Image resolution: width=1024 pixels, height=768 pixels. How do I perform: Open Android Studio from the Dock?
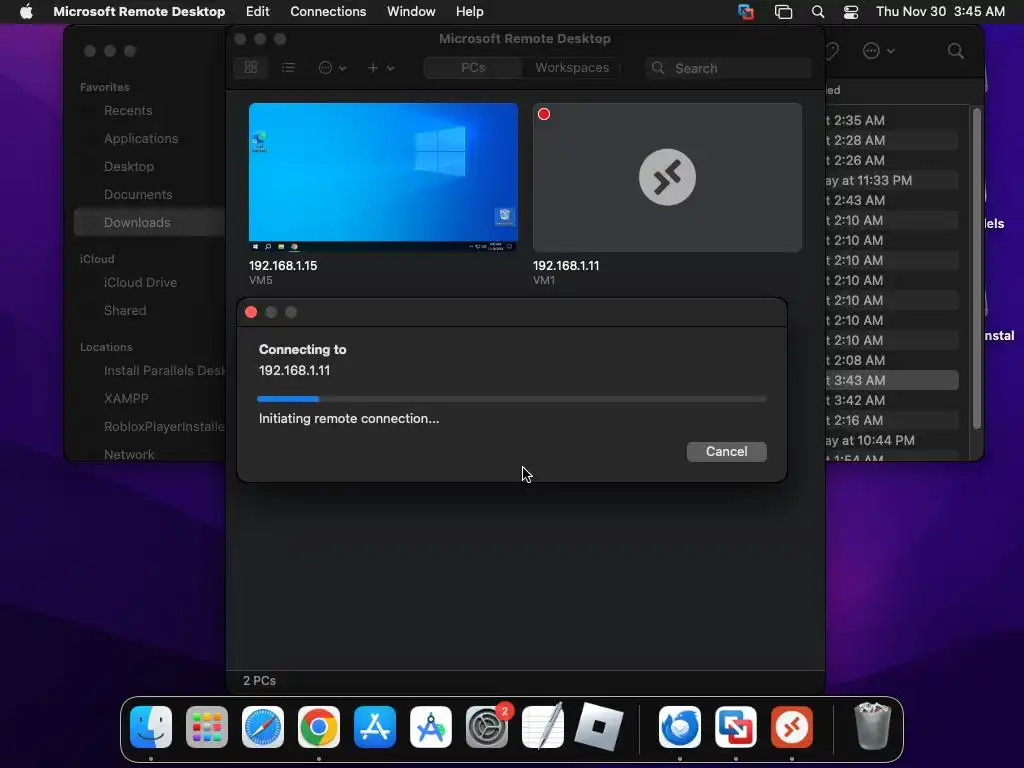pos(431,727)
